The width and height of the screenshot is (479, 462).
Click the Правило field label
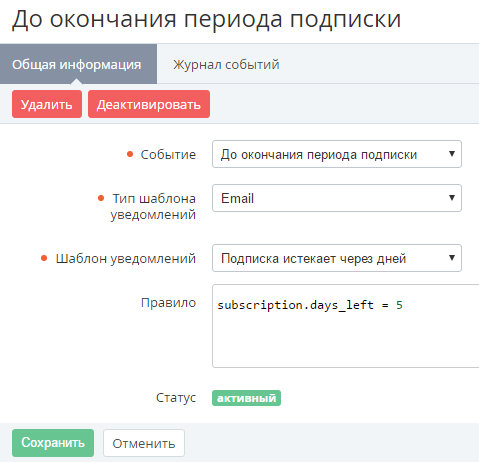click(168, 303)
